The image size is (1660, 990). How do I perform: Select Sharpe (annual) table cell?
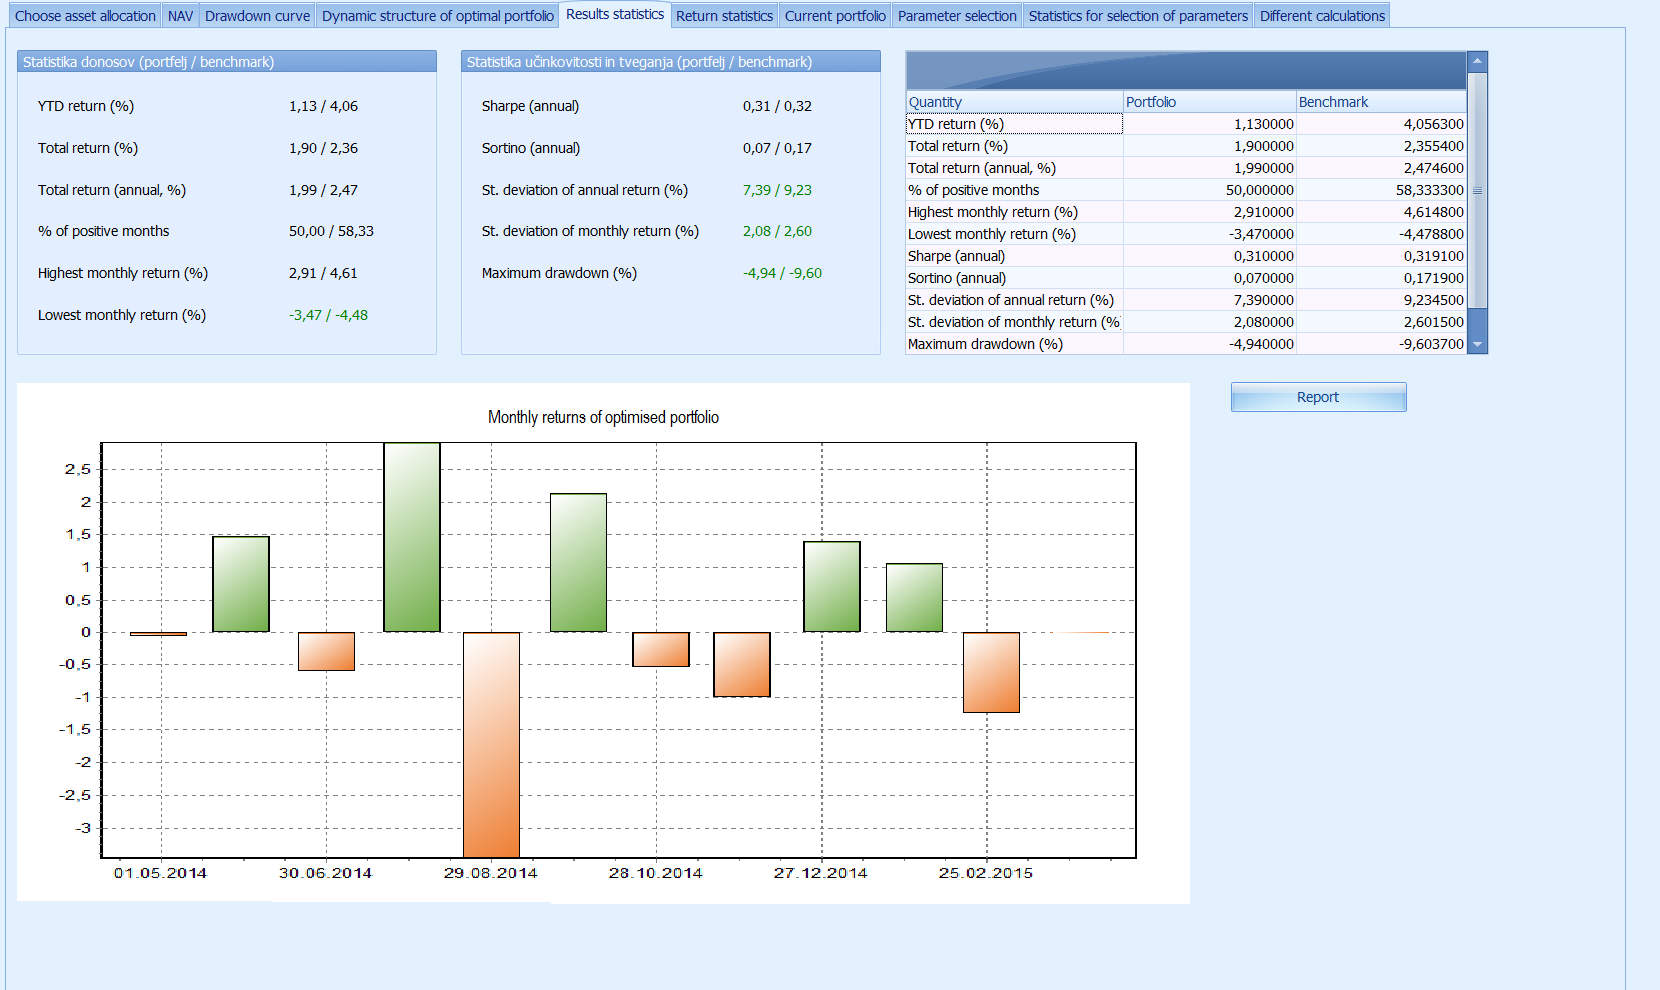tap(1014, 256)
